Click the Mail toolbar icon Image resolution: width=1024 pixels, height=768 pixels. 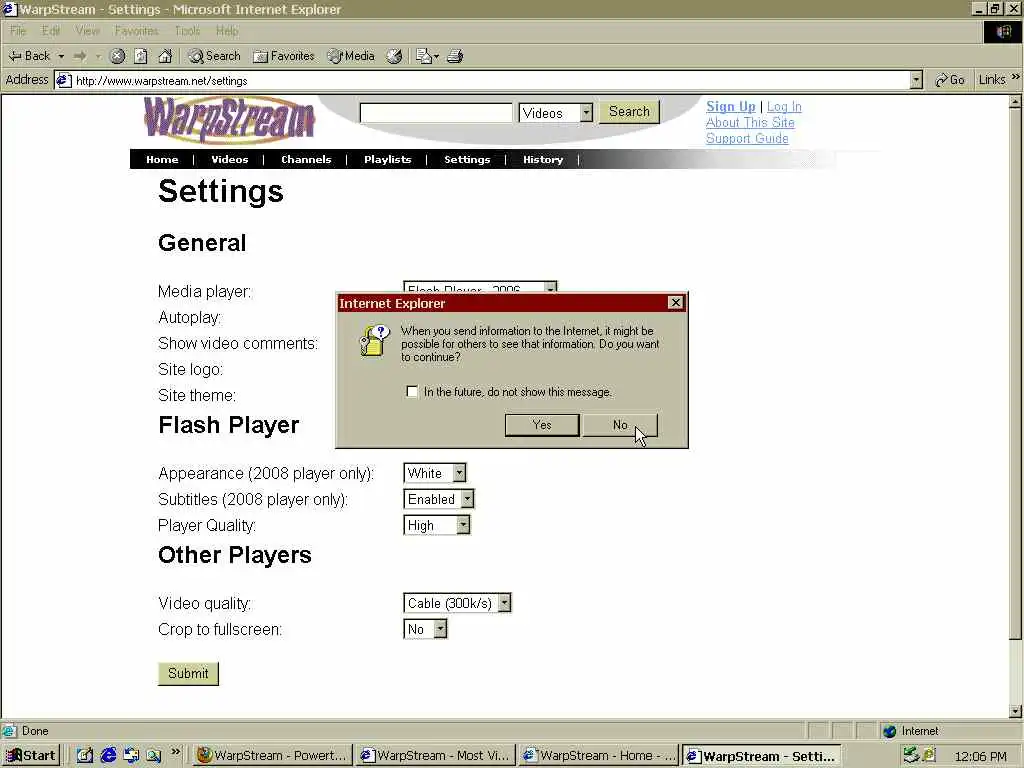pyautogui.click(x=424, y=56)
